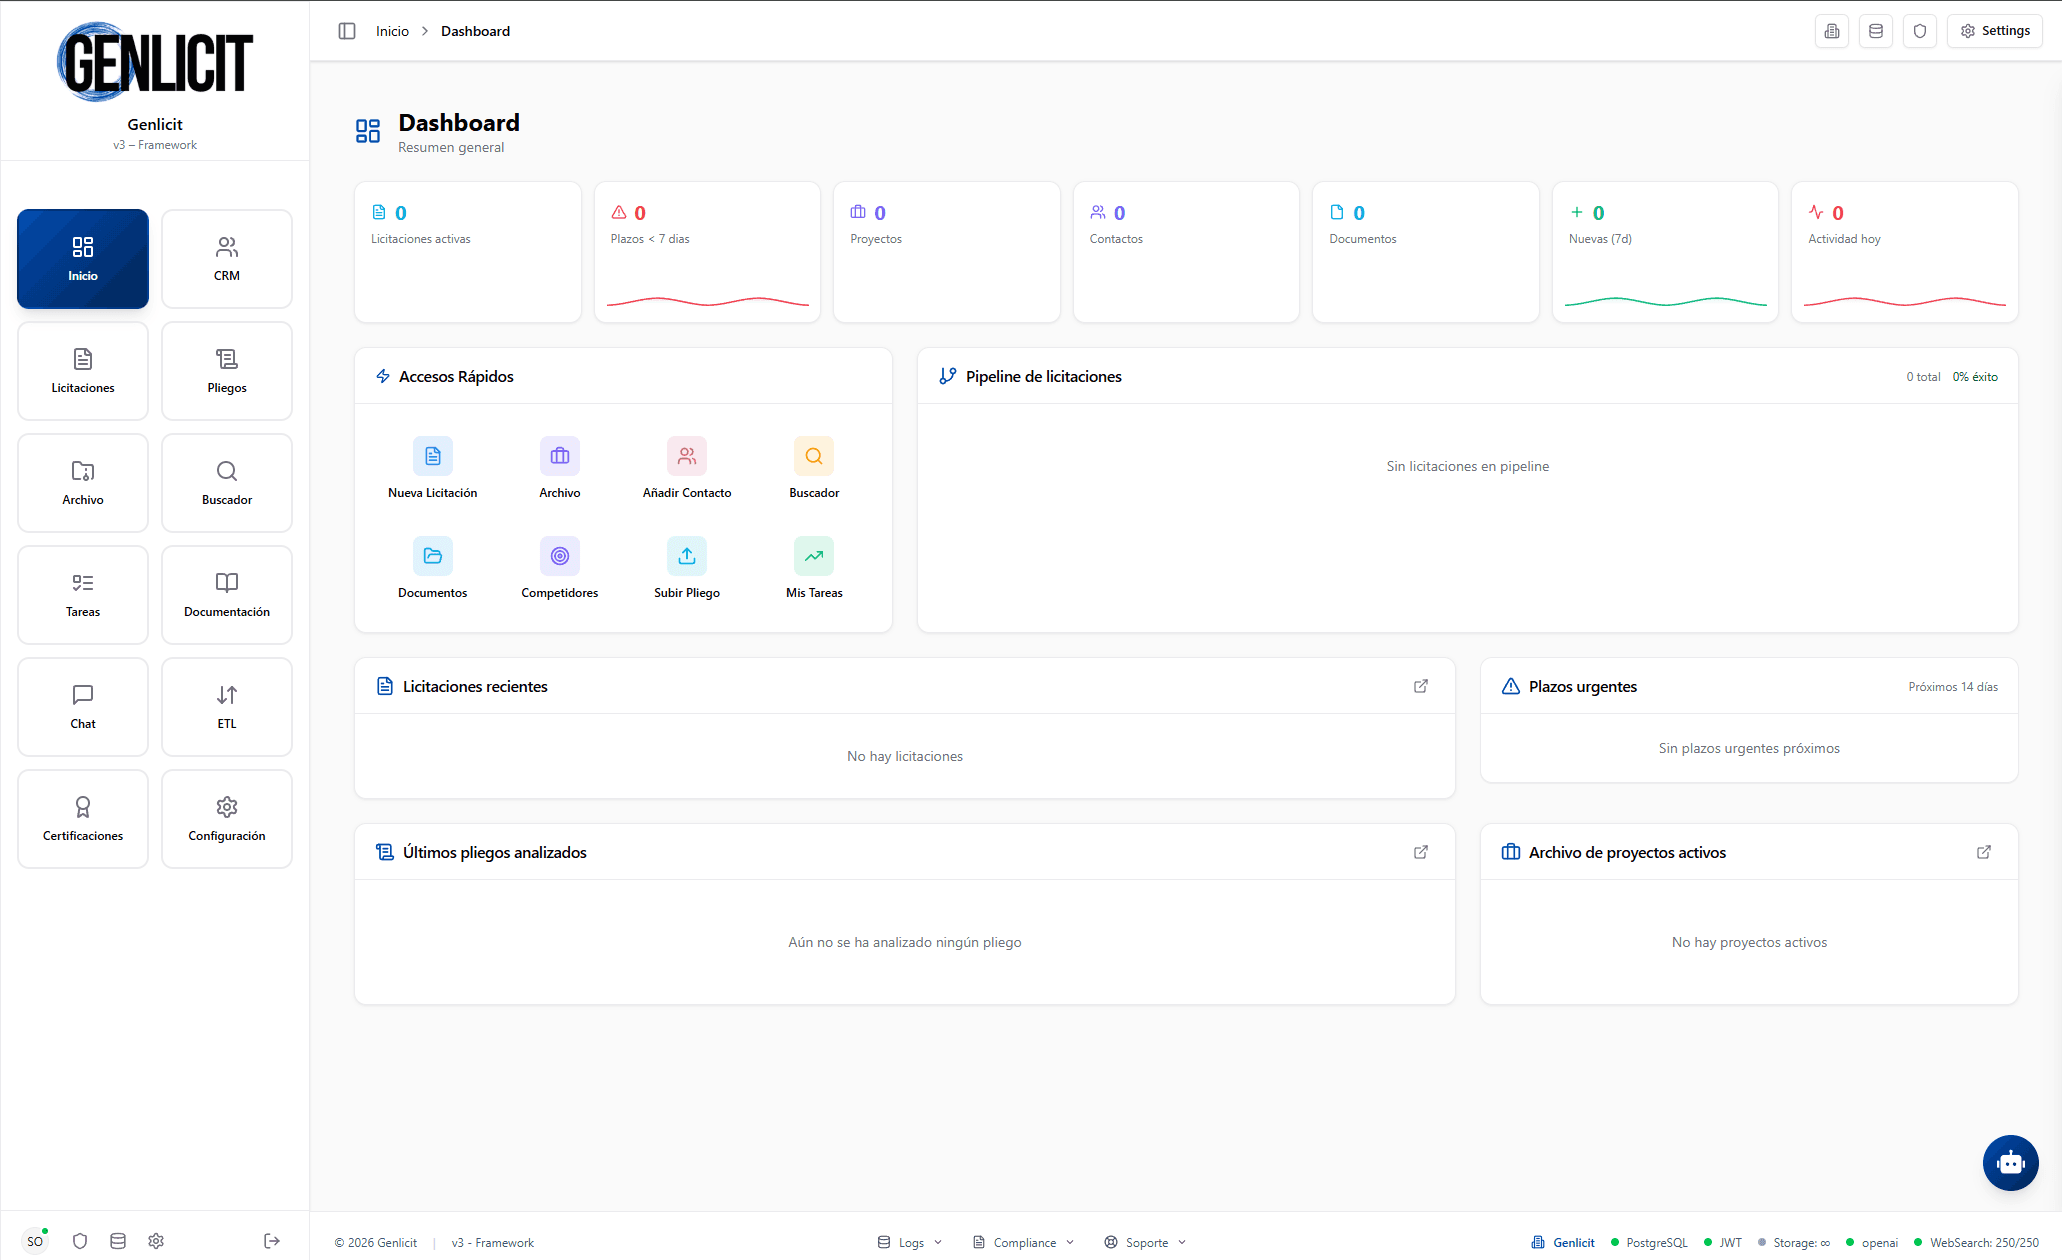
Task: Click Añadir Contacto quick access shortcut
Action: (687, 468)
